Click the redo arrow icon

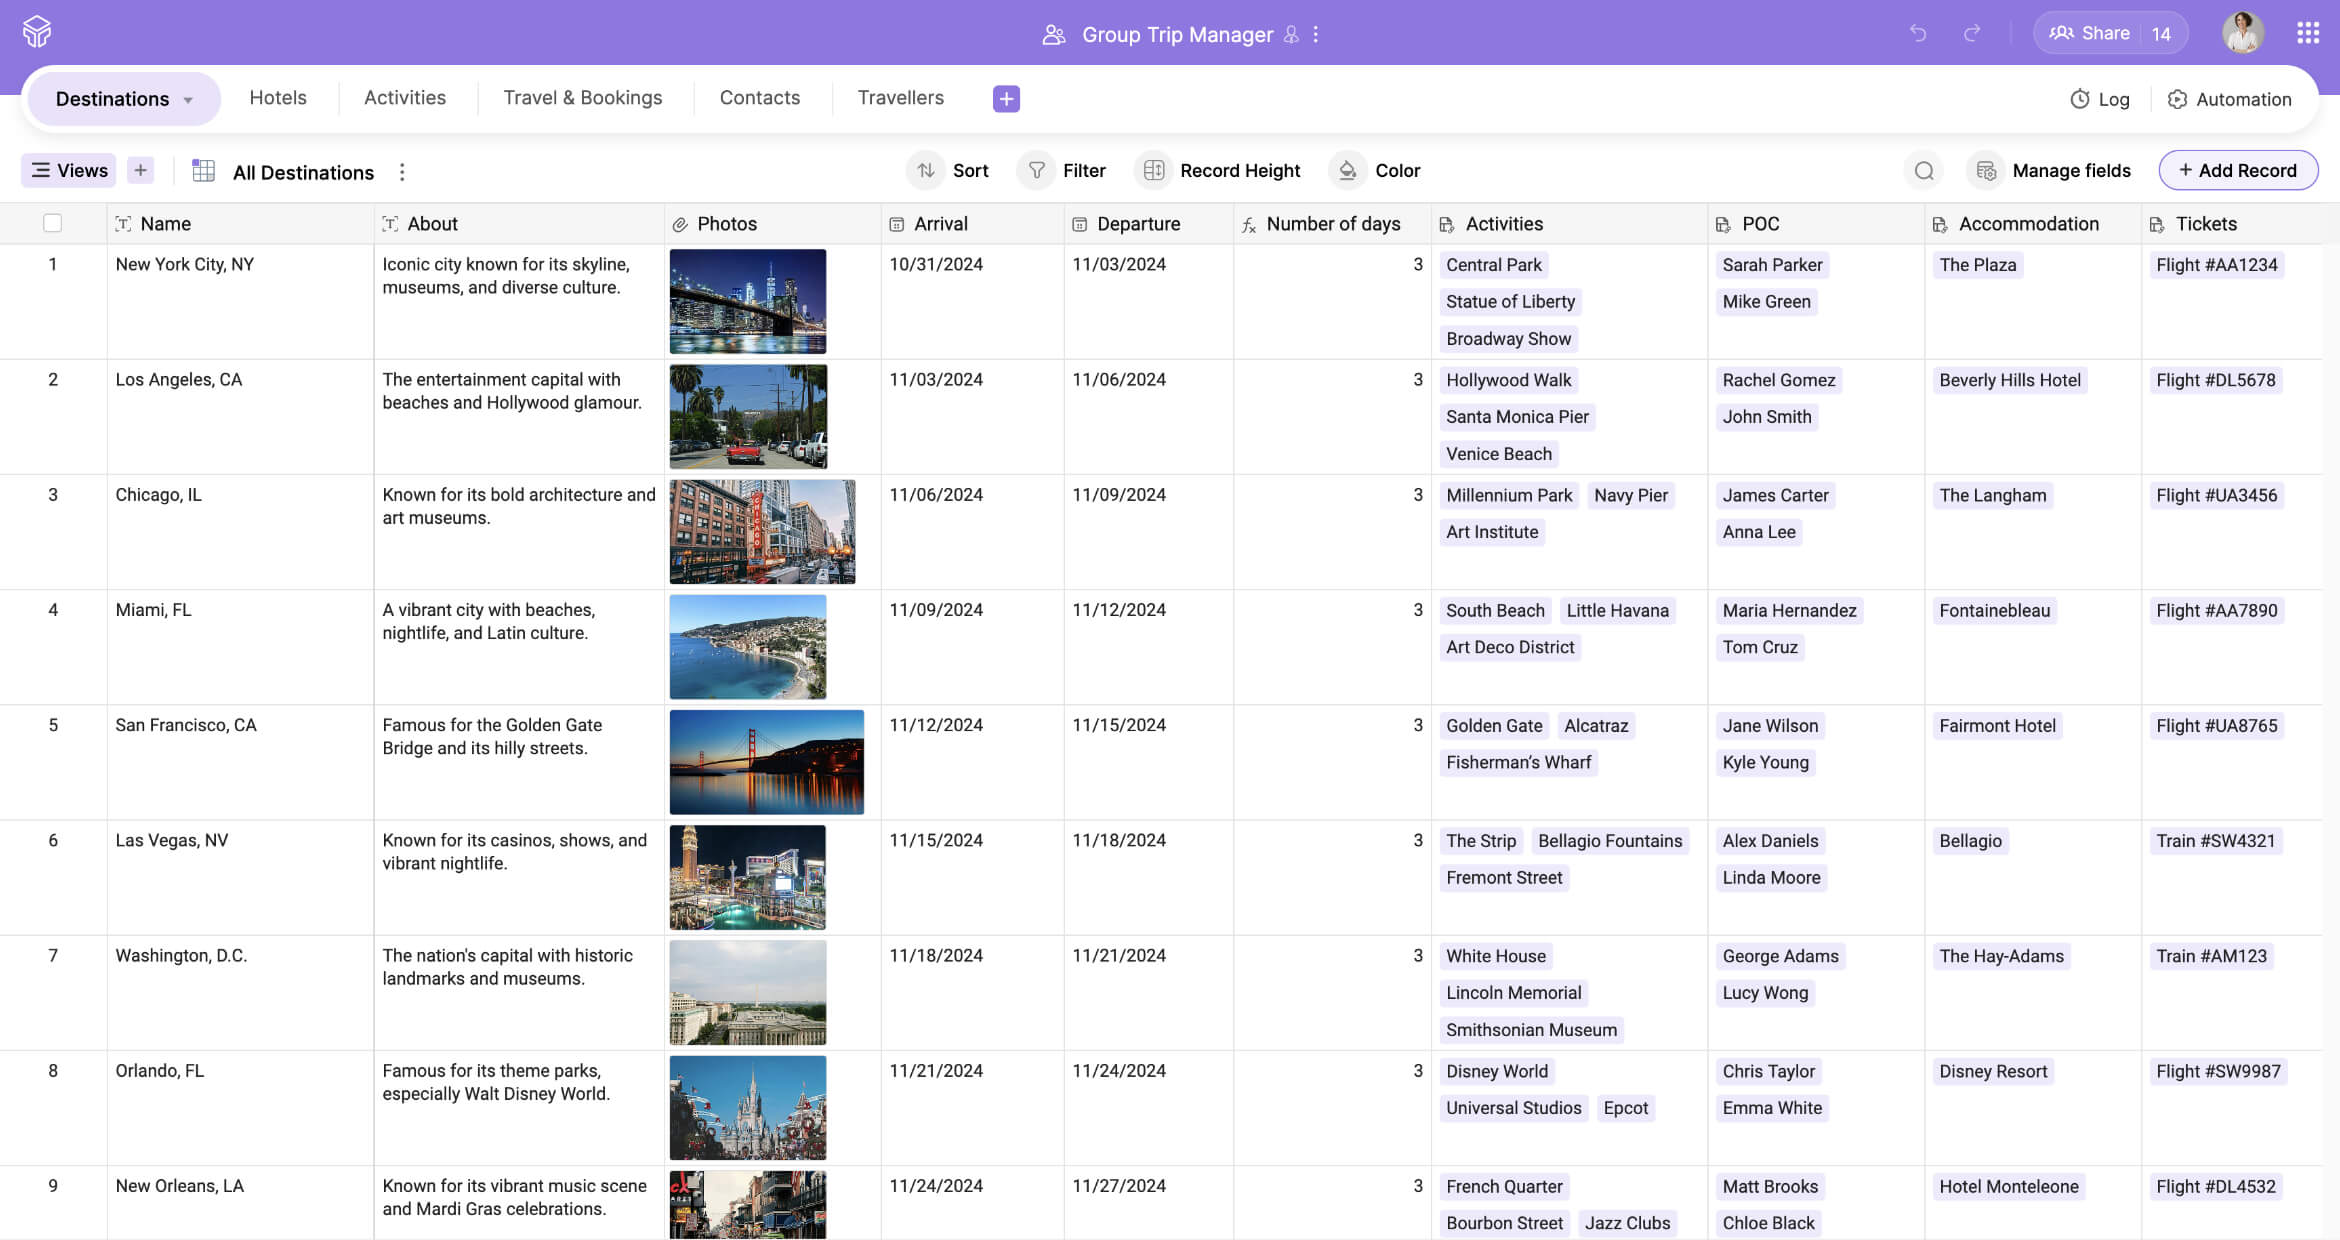[1972, 33]
